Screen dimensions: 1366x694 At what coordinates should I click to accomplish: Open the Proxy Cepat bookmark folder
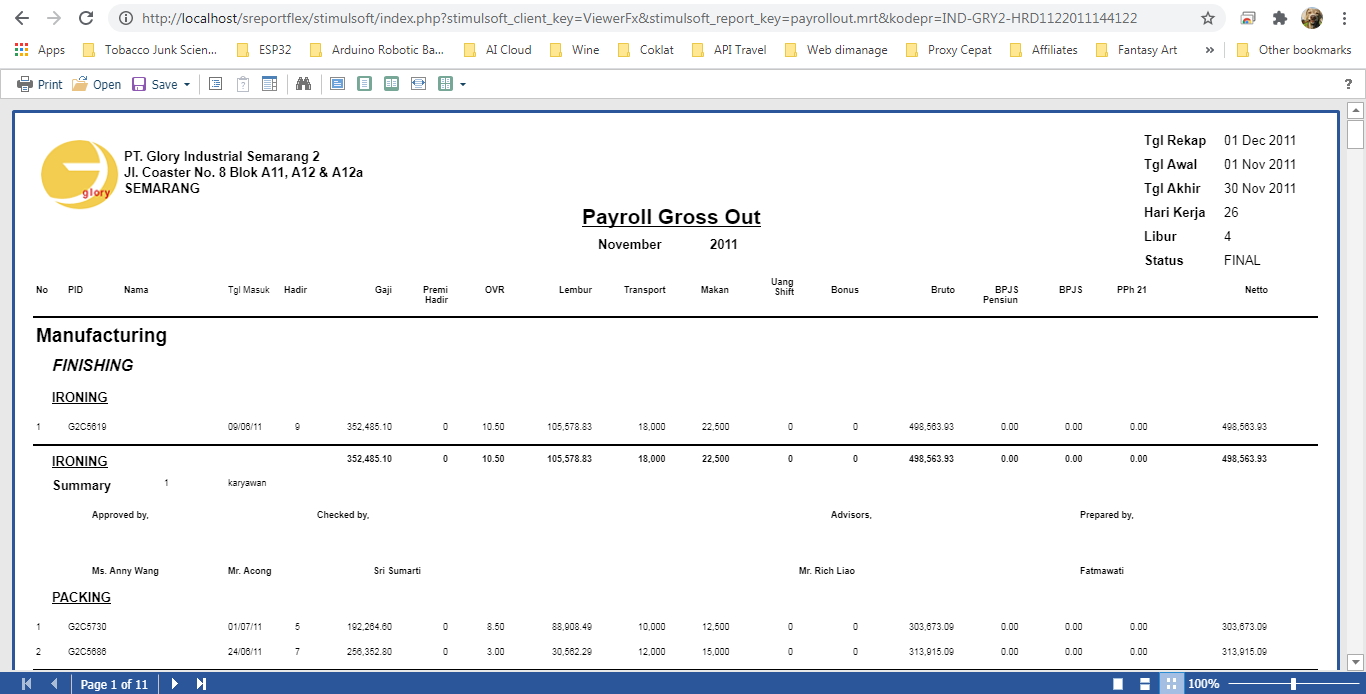(949, 49)
